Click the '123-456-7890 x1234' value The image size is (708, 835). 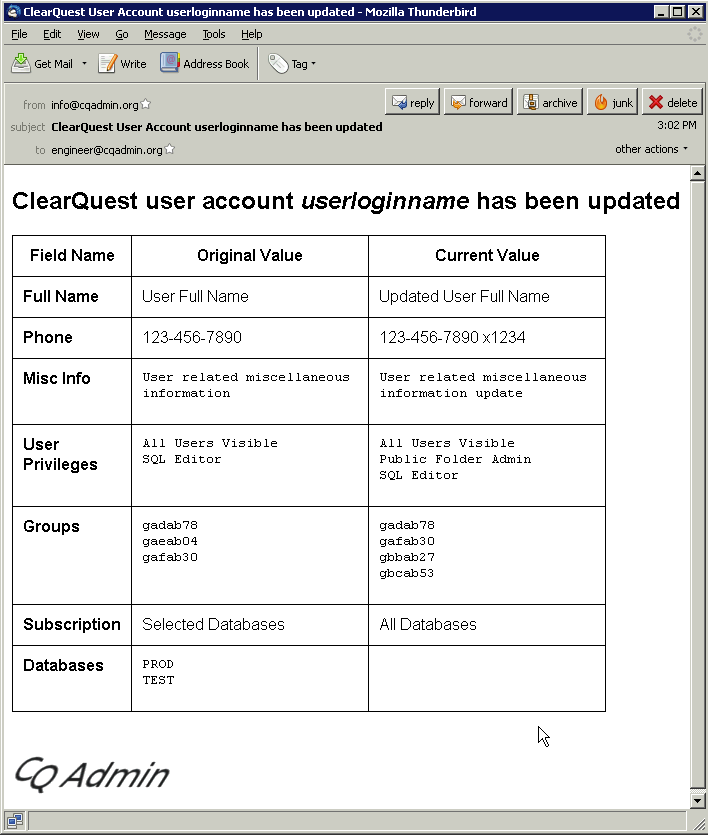(452, 338)
